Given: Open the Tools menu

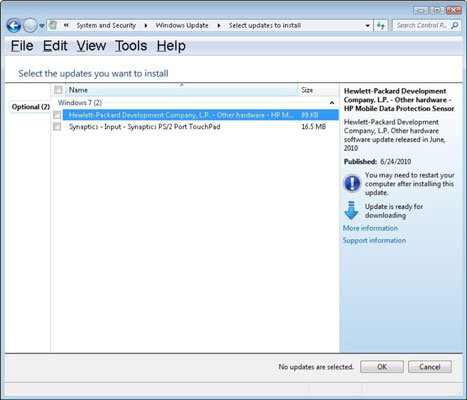Looking at the screenshot, I should point(131,46).
